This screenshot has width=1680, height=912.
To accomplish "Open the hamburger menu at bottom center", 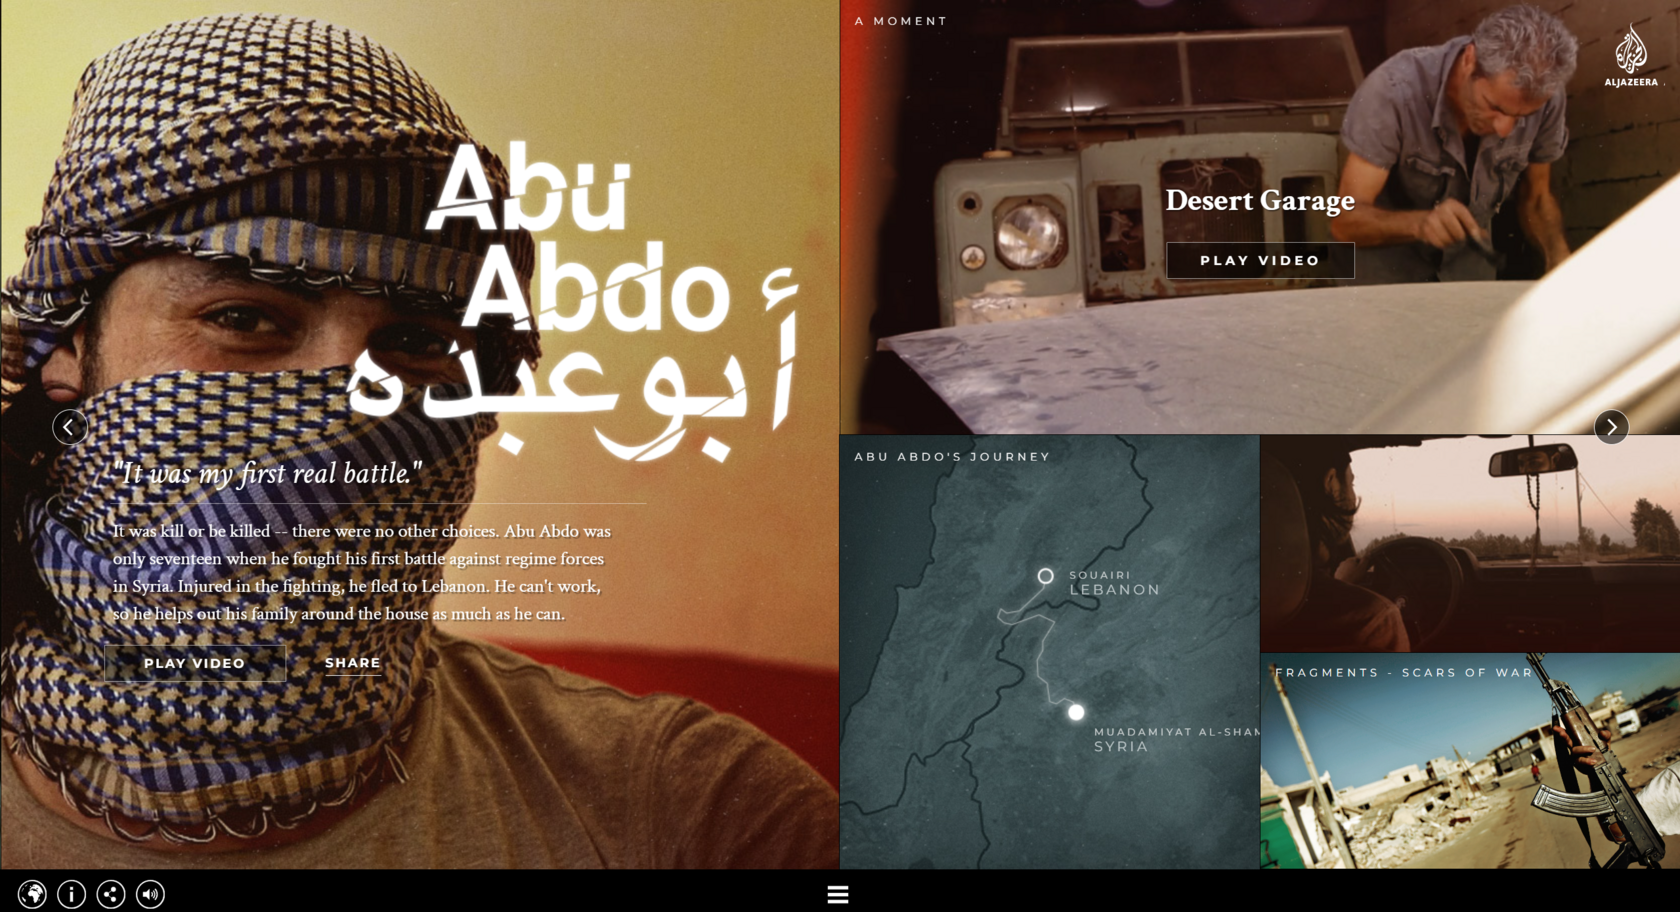I will click(x=838, y=895).
